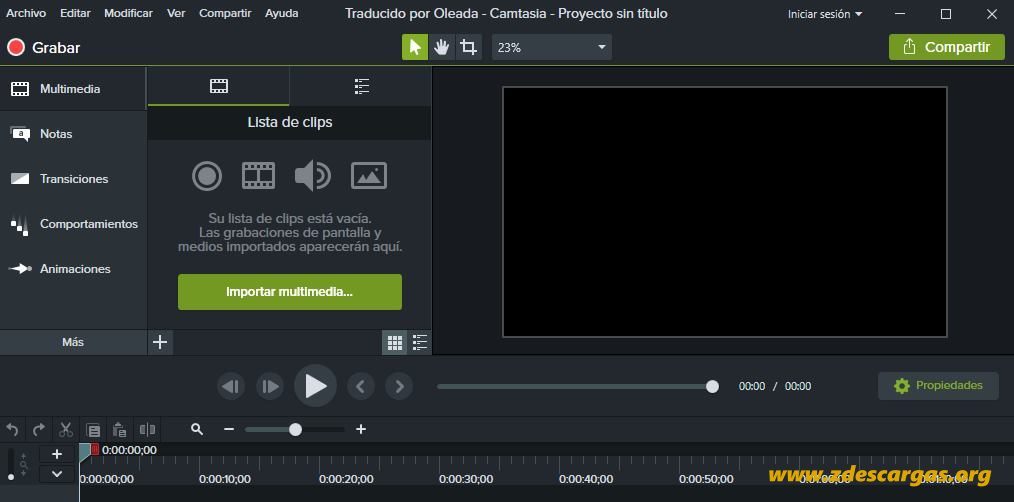Click the scissors cut icon
Image resolution: width=1014 pixels, height=502 pixels.
66,429
